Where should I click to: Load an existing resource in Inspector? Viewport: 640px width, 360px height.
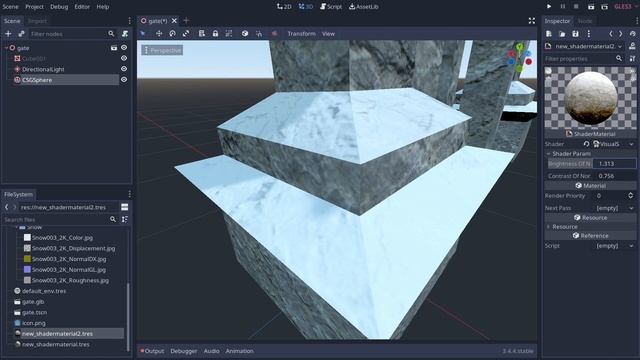[x=562, y=34]
